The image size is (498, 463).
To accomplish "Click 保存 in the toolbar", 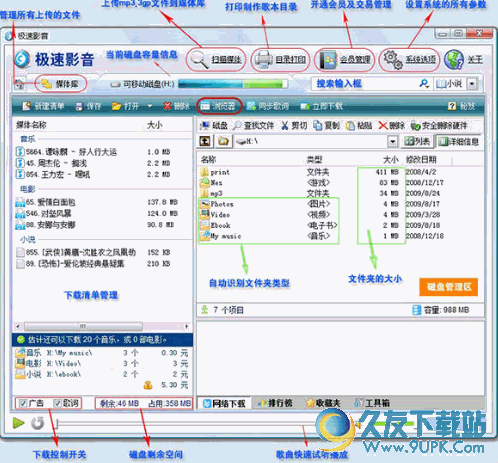I will click(88, 106).
